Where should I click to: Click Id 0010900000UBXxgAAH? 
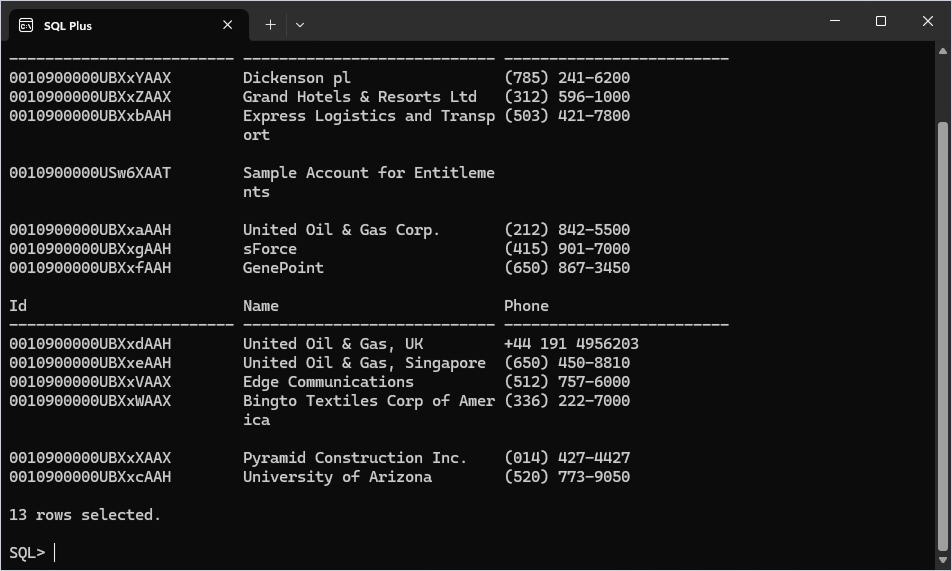(90, 248)
